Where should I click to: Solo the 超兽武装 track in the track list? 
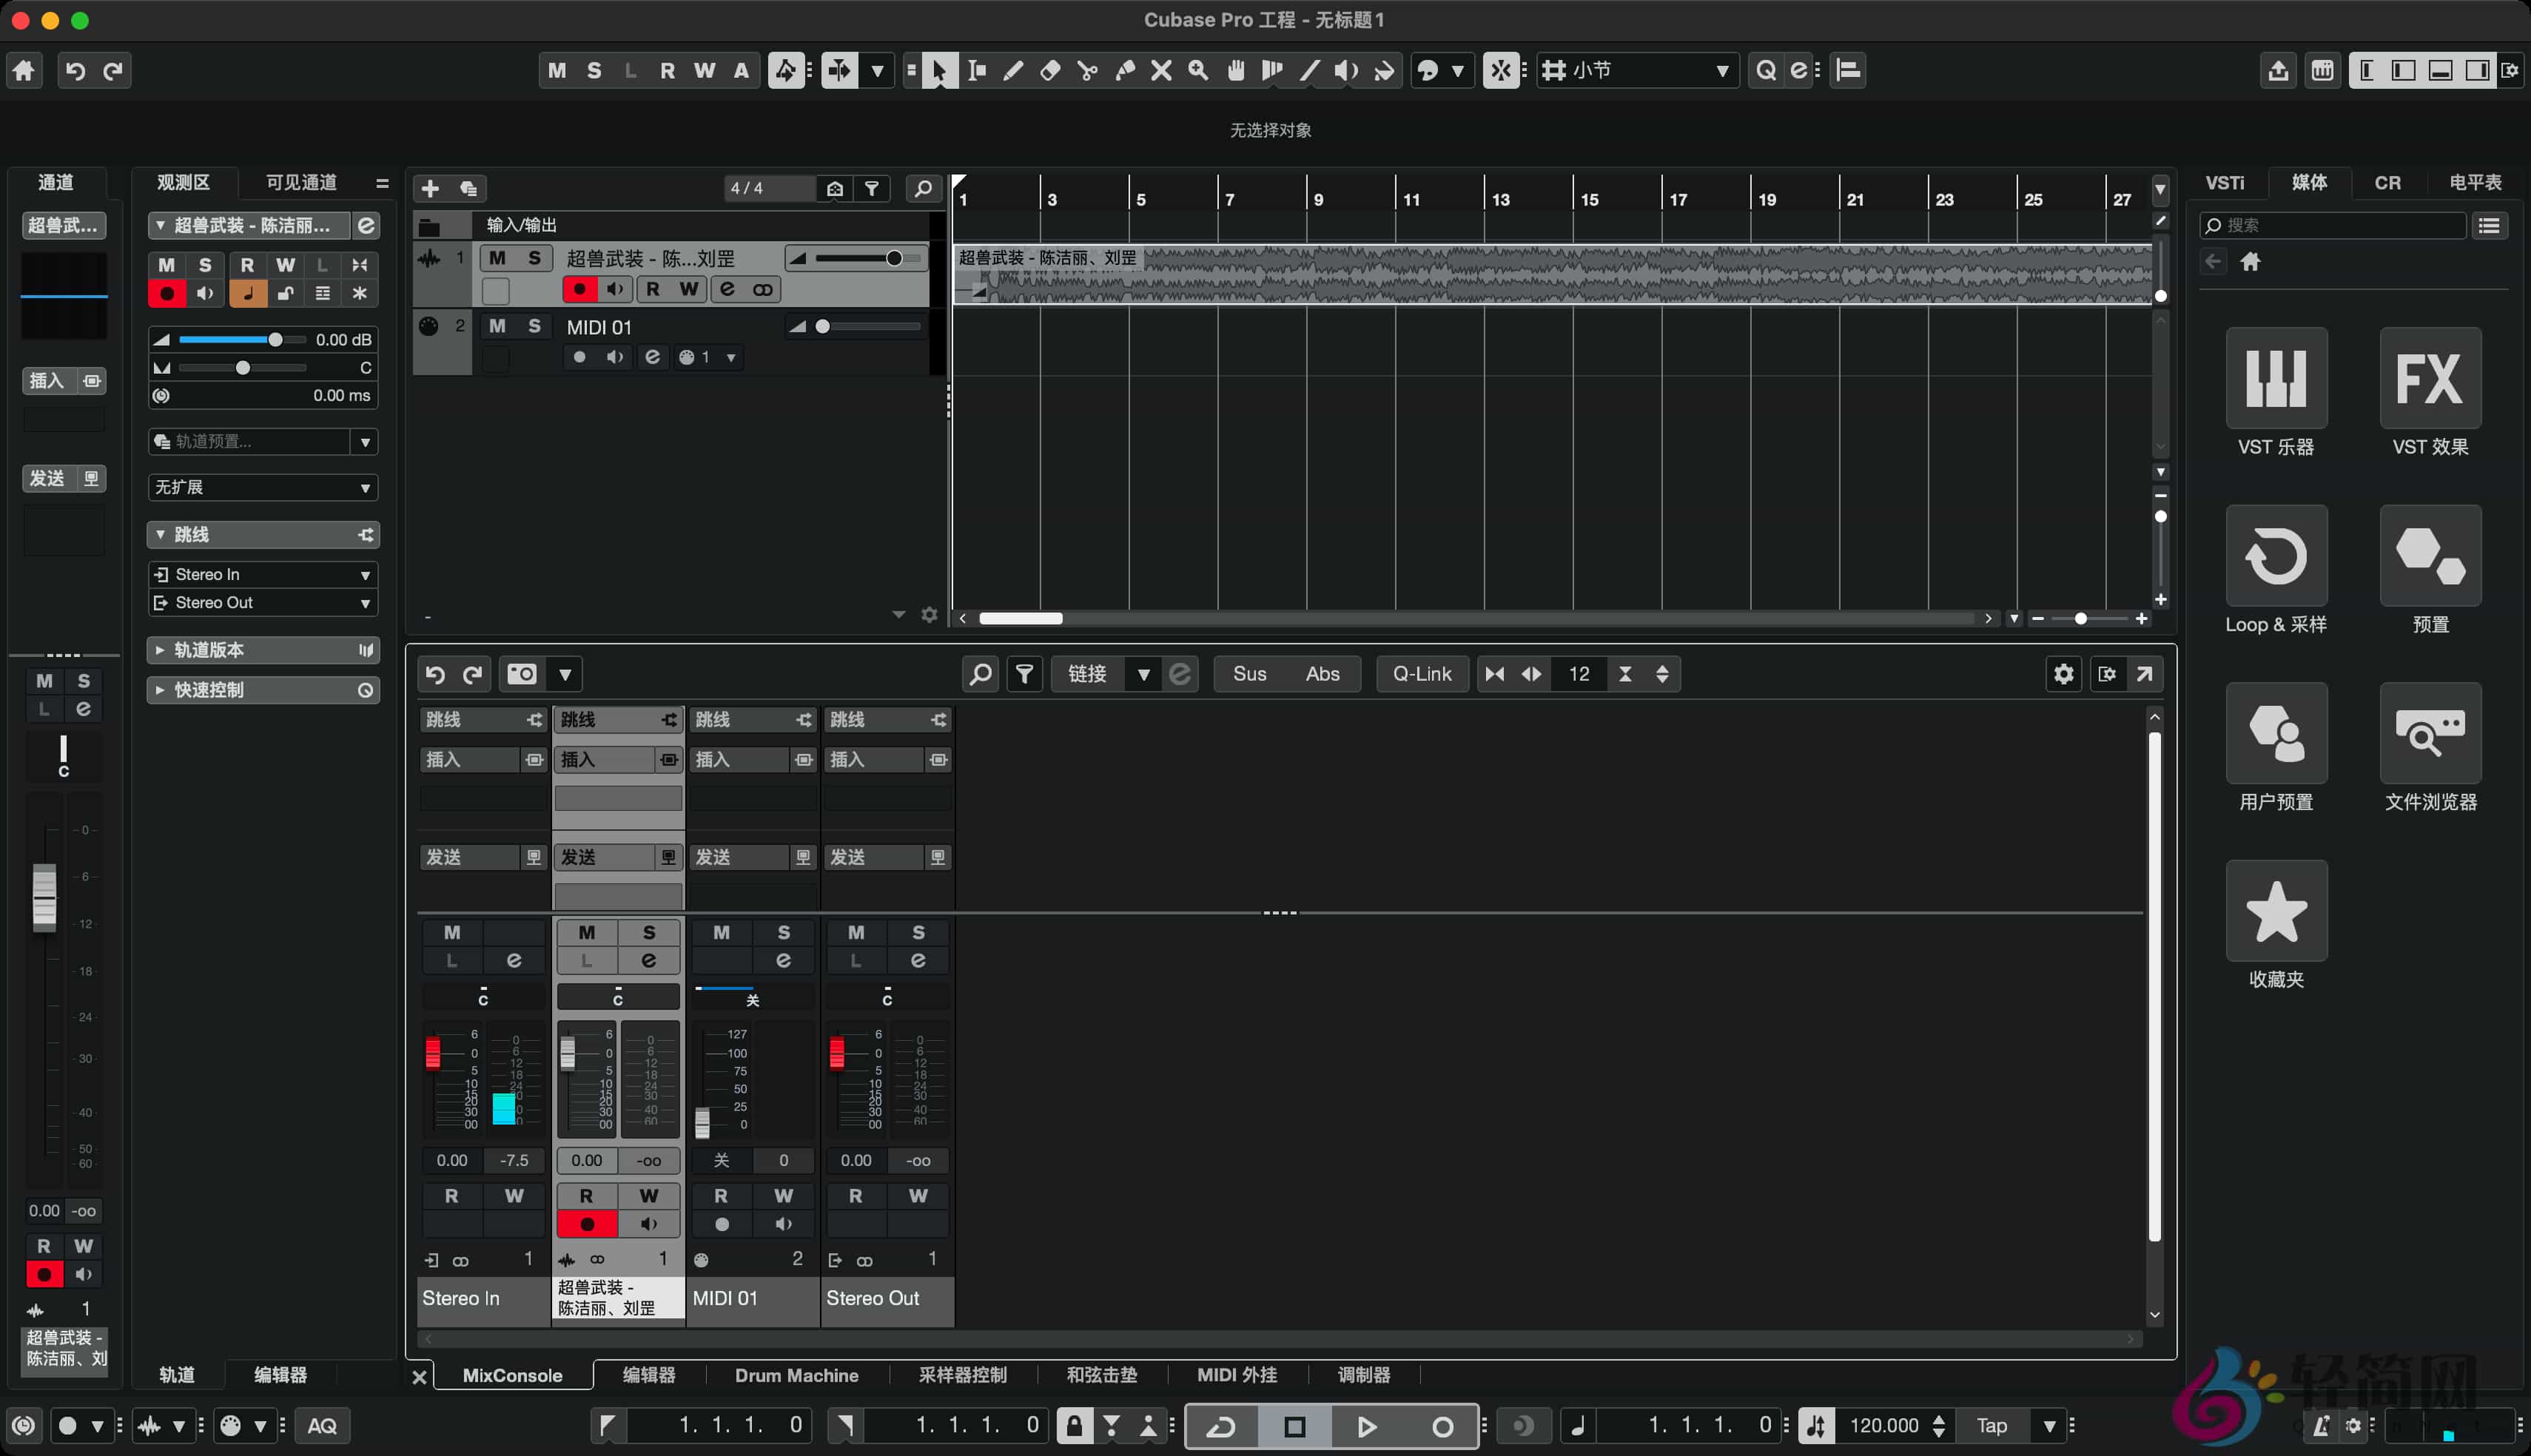(x=535, y=257)
